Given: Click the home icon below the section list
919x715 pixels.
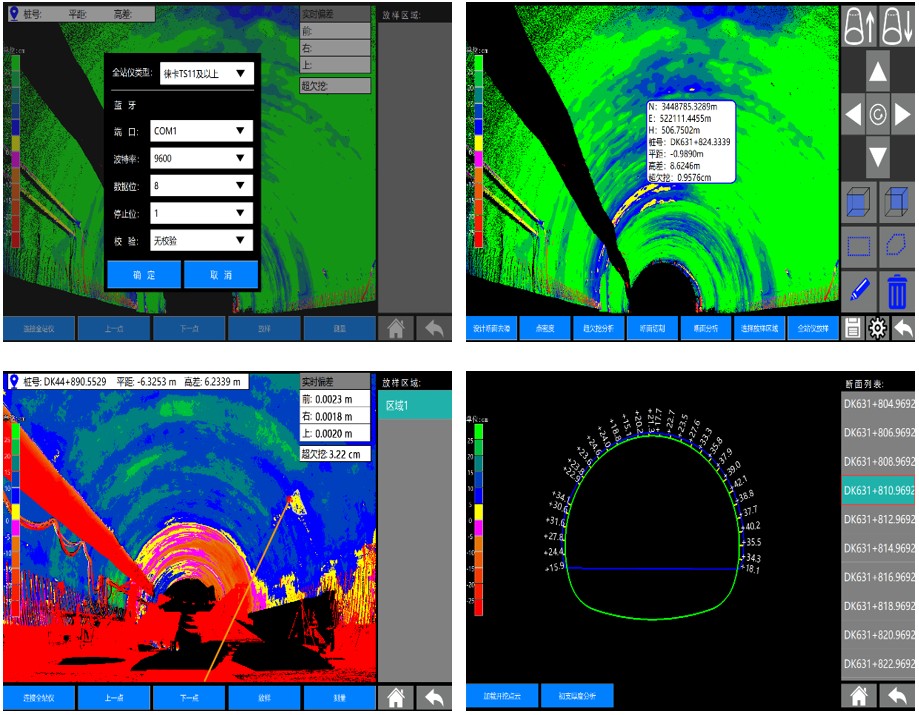Looking at the screenshot, I should click(x=857, y=696).
